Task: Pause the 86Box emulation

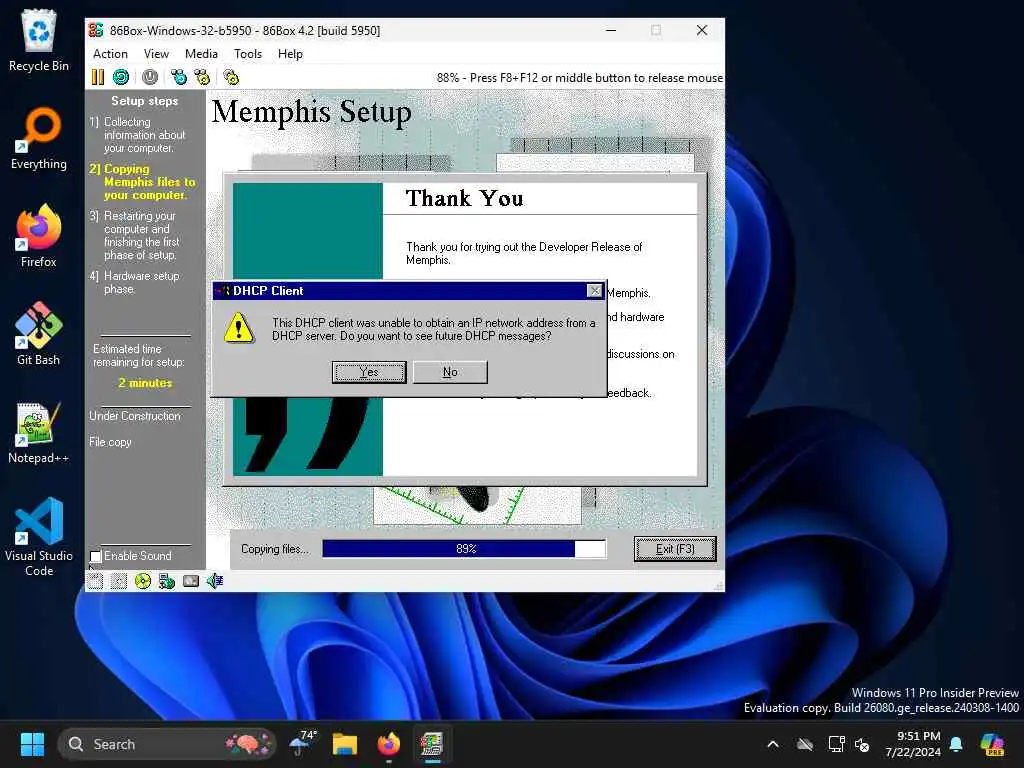Action: click(x=97, y=77)
